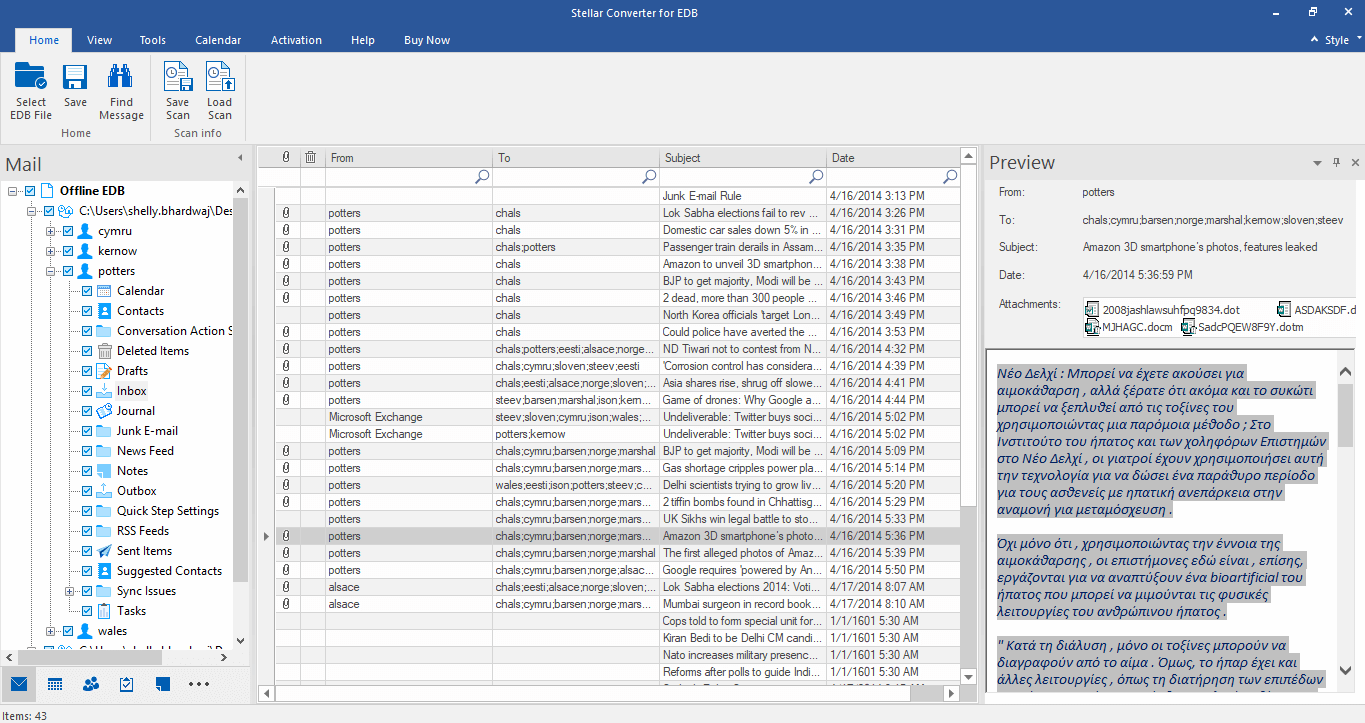The image size is (1365, 723).
Task: Open the Tools ribbon tab
Action: coord(153,40)
